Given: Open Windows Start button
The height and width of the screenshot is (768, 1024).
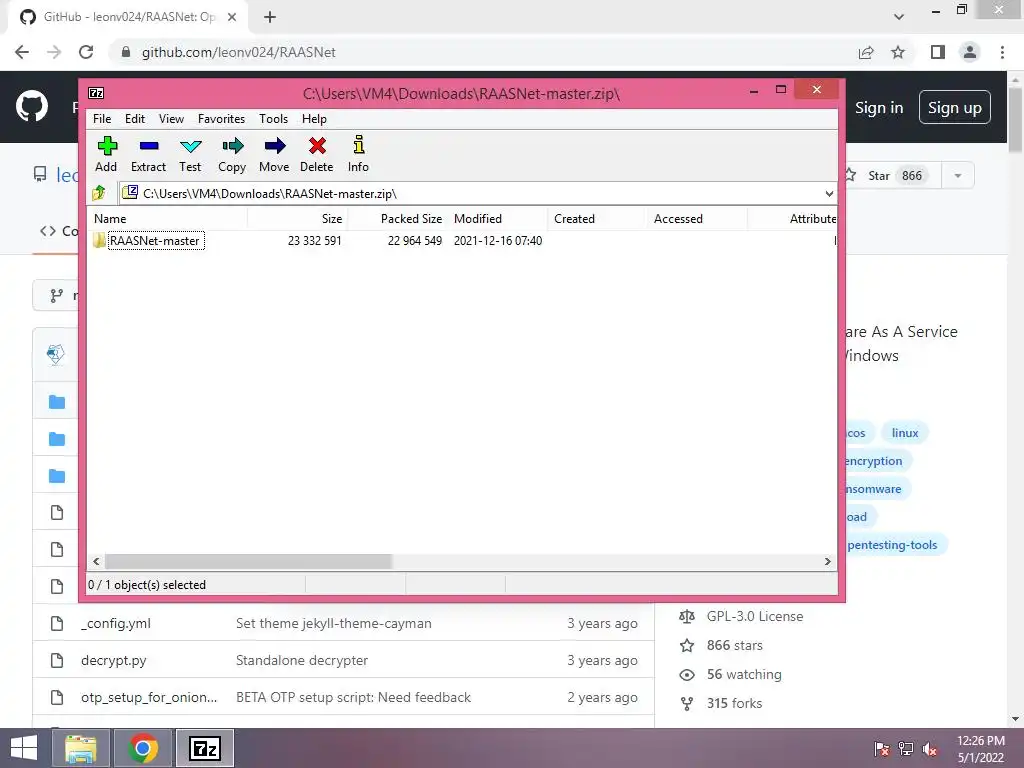Looking at the screenshot, I should (24, 748).
